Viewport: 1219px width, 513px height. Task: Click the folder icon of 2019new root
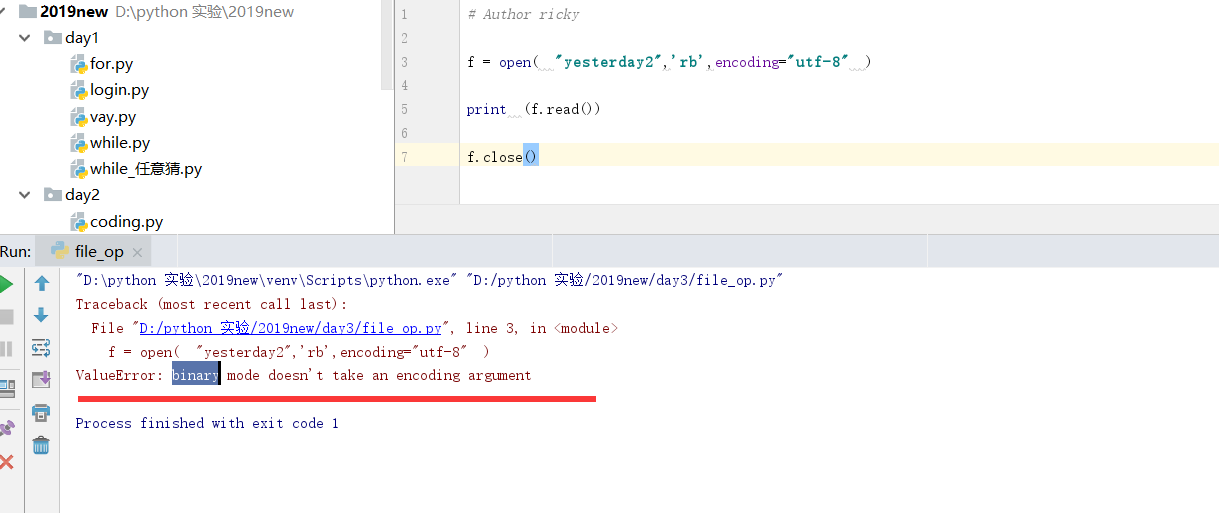tap(27, 12)
